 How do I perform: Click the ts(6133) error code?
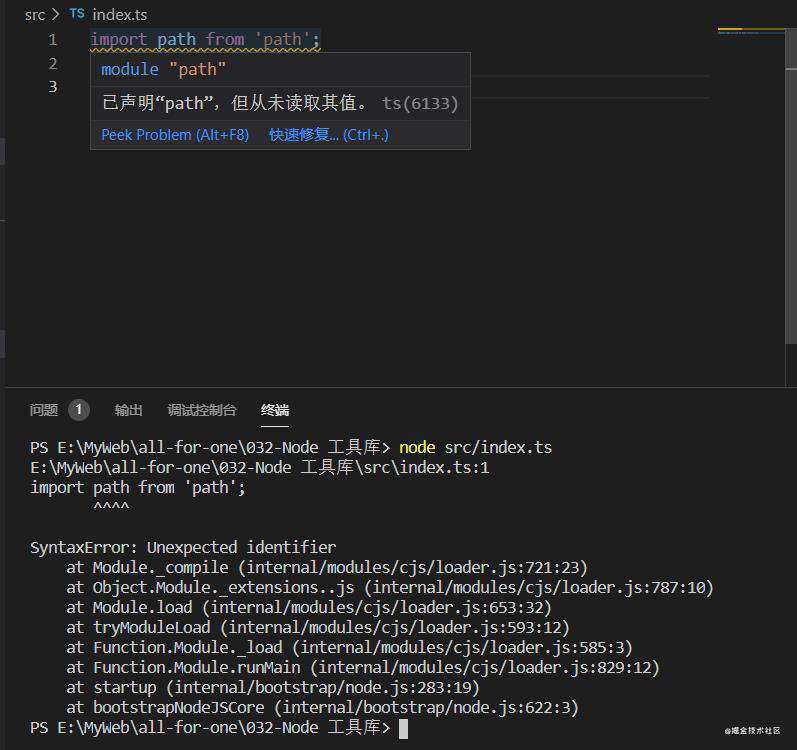(x=420, y=104)
